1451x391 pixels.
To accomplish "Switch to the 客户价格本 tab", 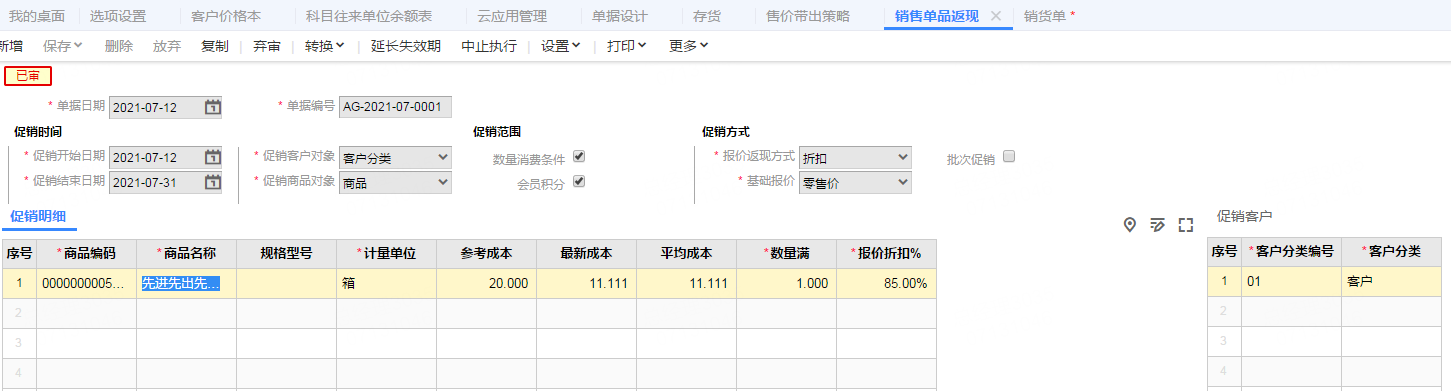I will pyautogui.click(x=225, y=16).
